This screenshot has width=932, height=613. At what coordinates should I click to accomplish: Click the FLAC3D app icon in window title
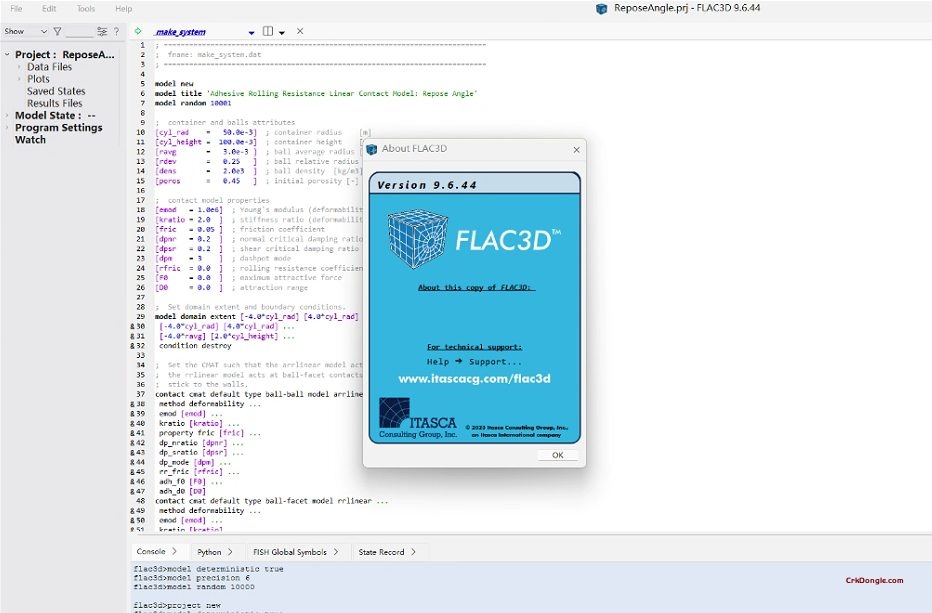602,8
